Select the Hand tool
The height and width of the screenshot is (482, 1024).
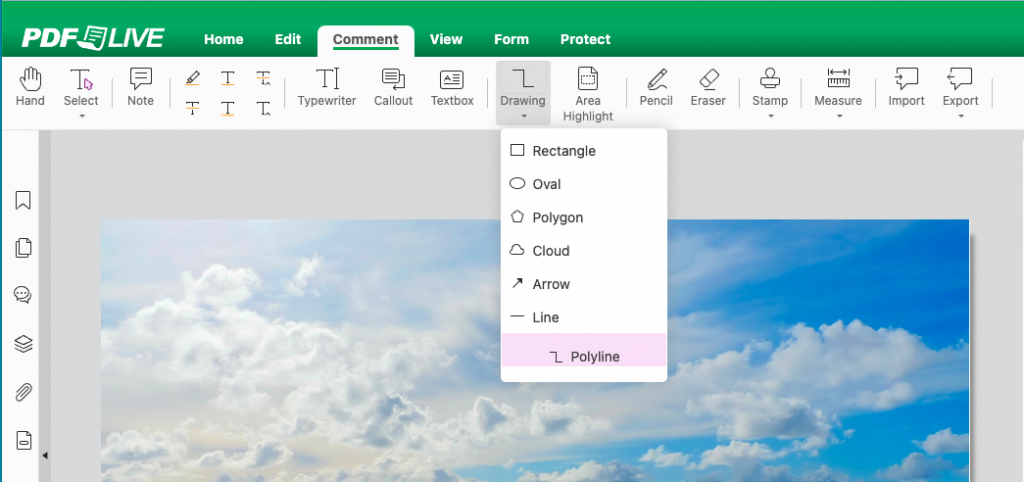[30, 86]
